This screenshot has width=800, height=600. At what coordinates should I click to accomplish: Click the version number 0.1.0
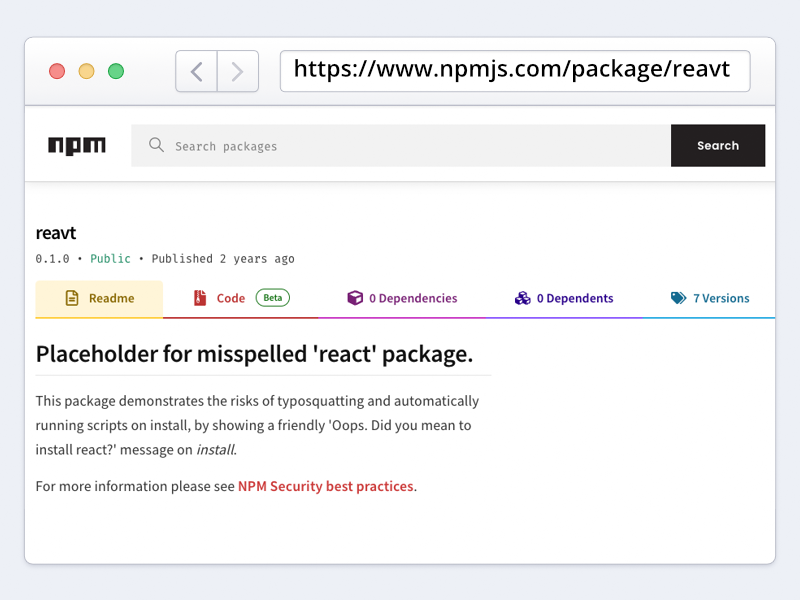(x=52, y=259)
